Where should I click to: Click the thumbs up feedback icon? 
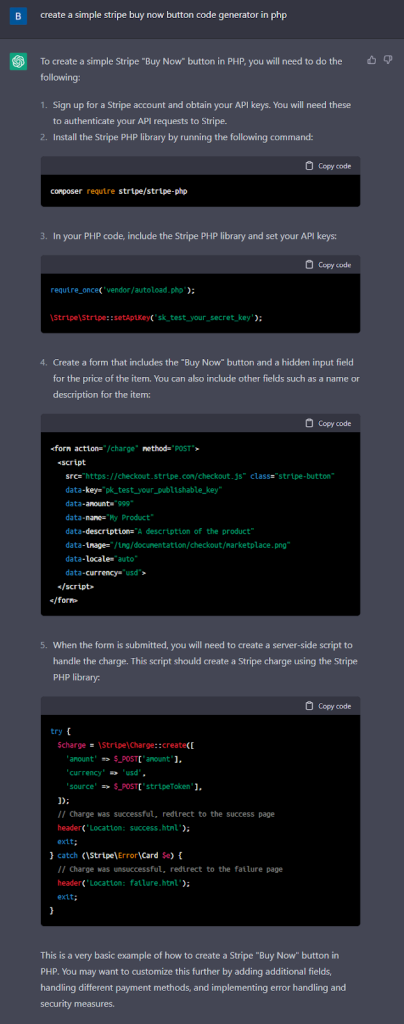tap(371, 60)
